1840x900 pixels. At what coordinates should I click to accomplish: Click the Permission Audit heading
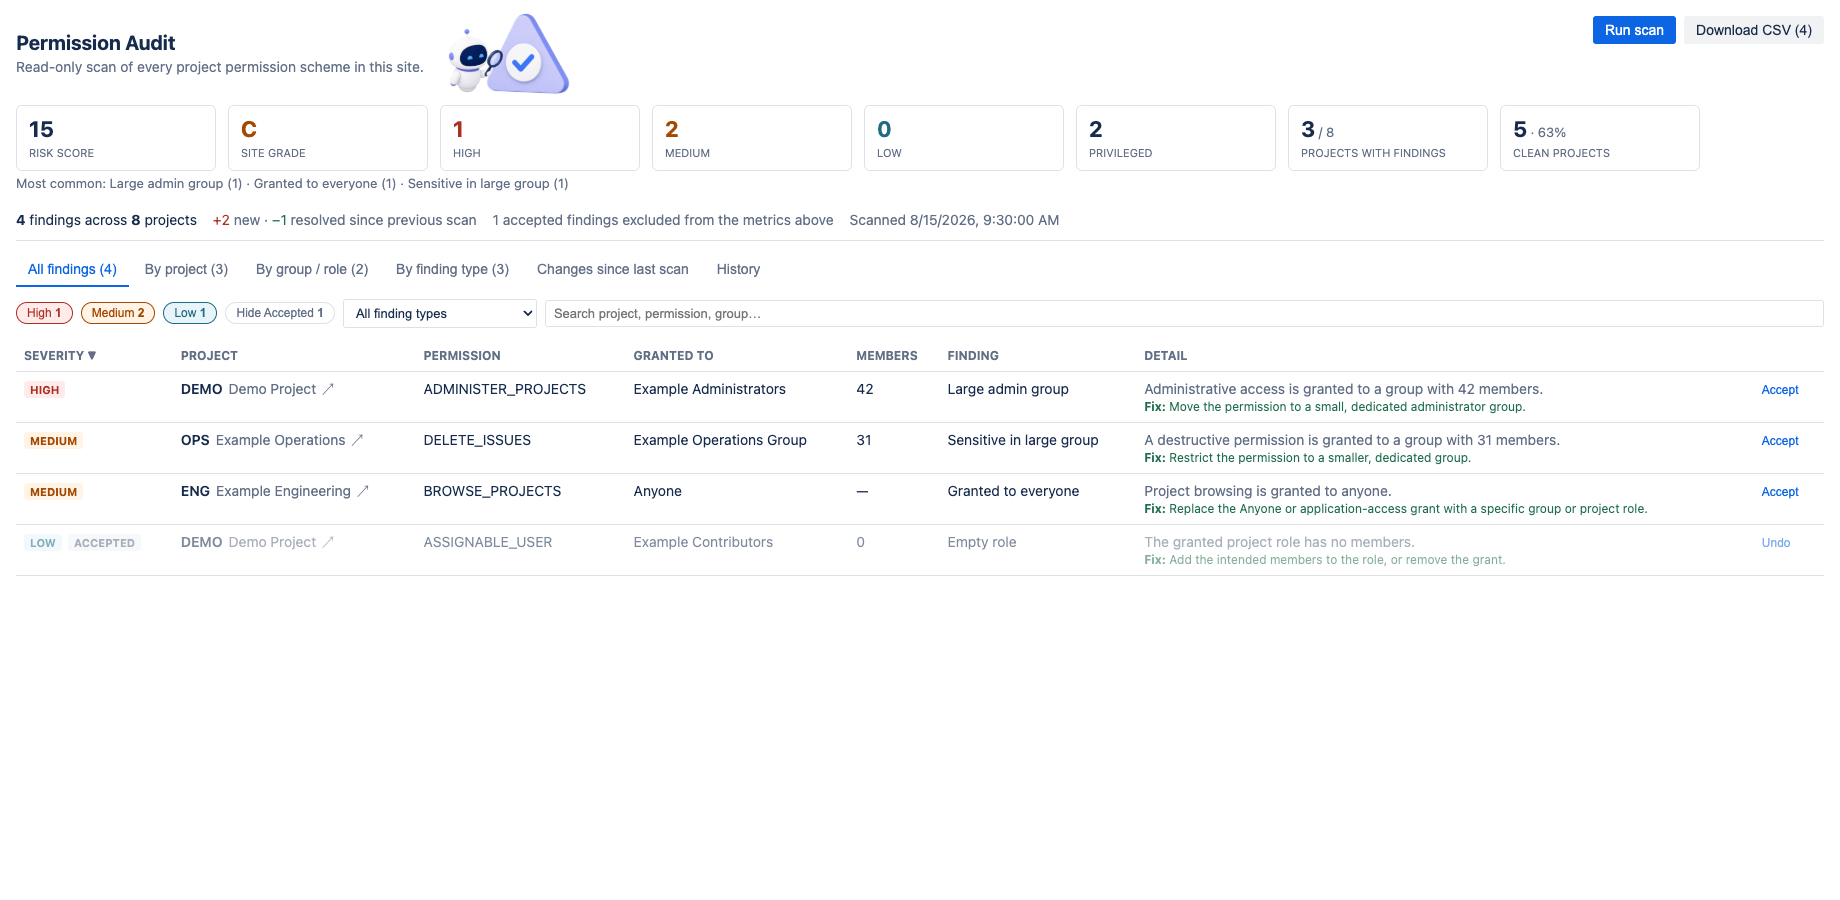95,43
